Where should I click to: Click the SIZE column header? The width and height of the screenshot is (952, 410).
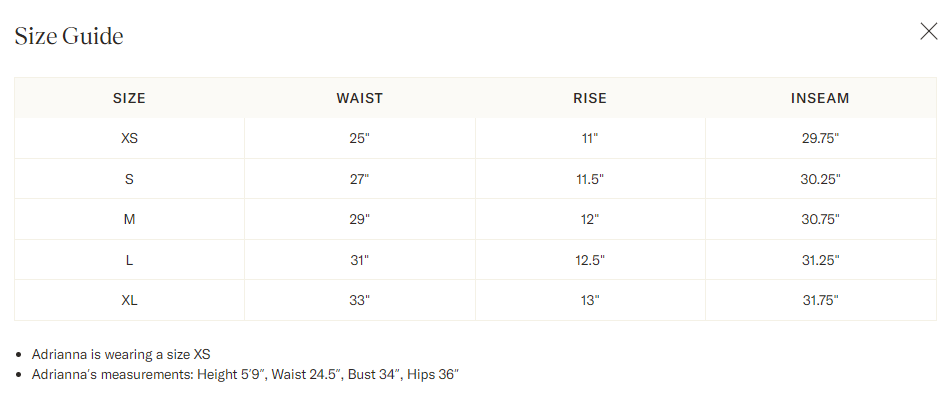129,98
